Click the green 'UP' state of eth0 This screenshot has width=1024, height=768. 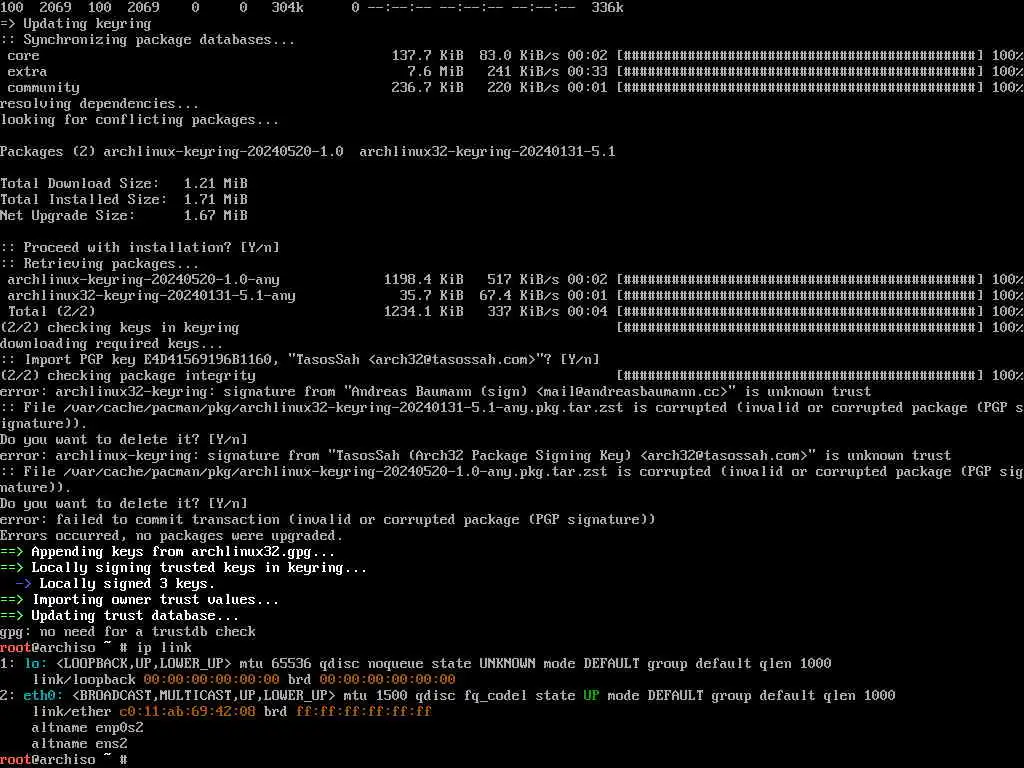coord(591,696)
